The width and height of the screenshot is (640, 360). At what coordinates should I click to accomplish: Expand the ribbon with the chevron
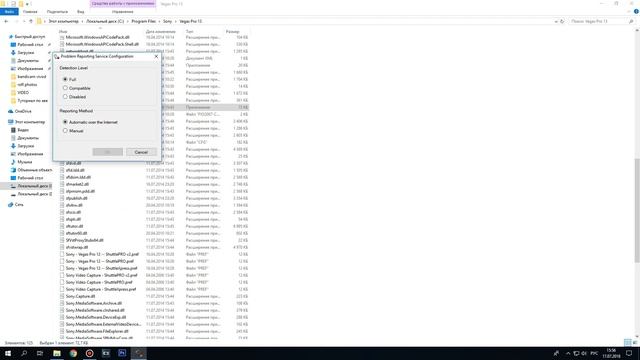(630, 12)
